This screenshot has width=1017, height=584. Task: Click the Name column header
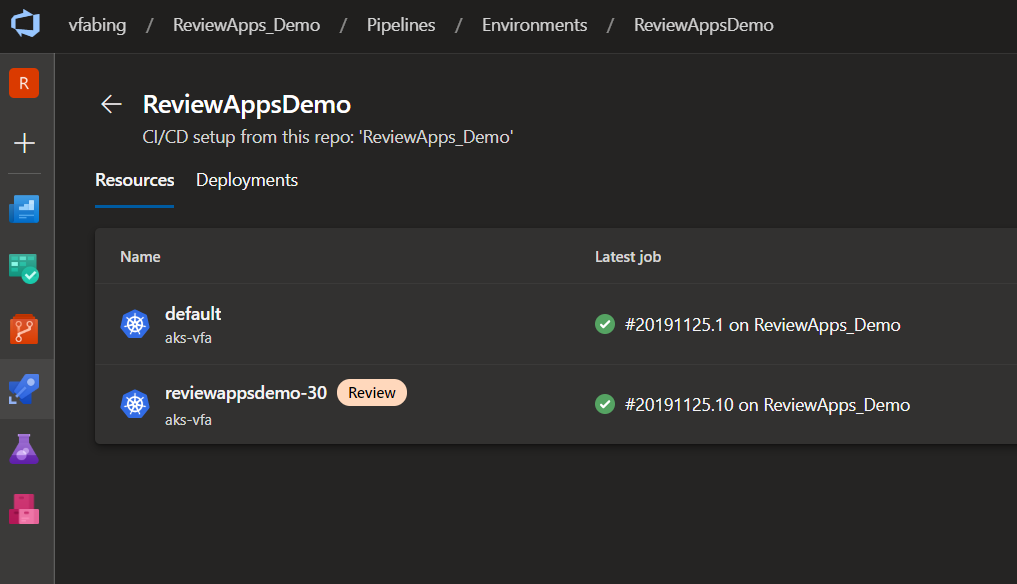(140, 257)
